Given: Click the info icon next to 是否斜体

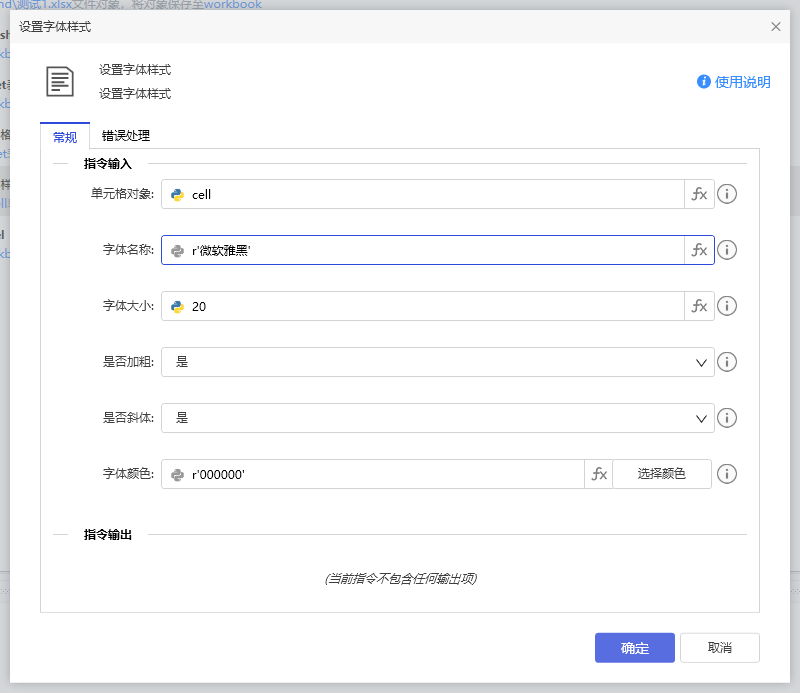Looking at the screenshot, I should coord(727,418).
